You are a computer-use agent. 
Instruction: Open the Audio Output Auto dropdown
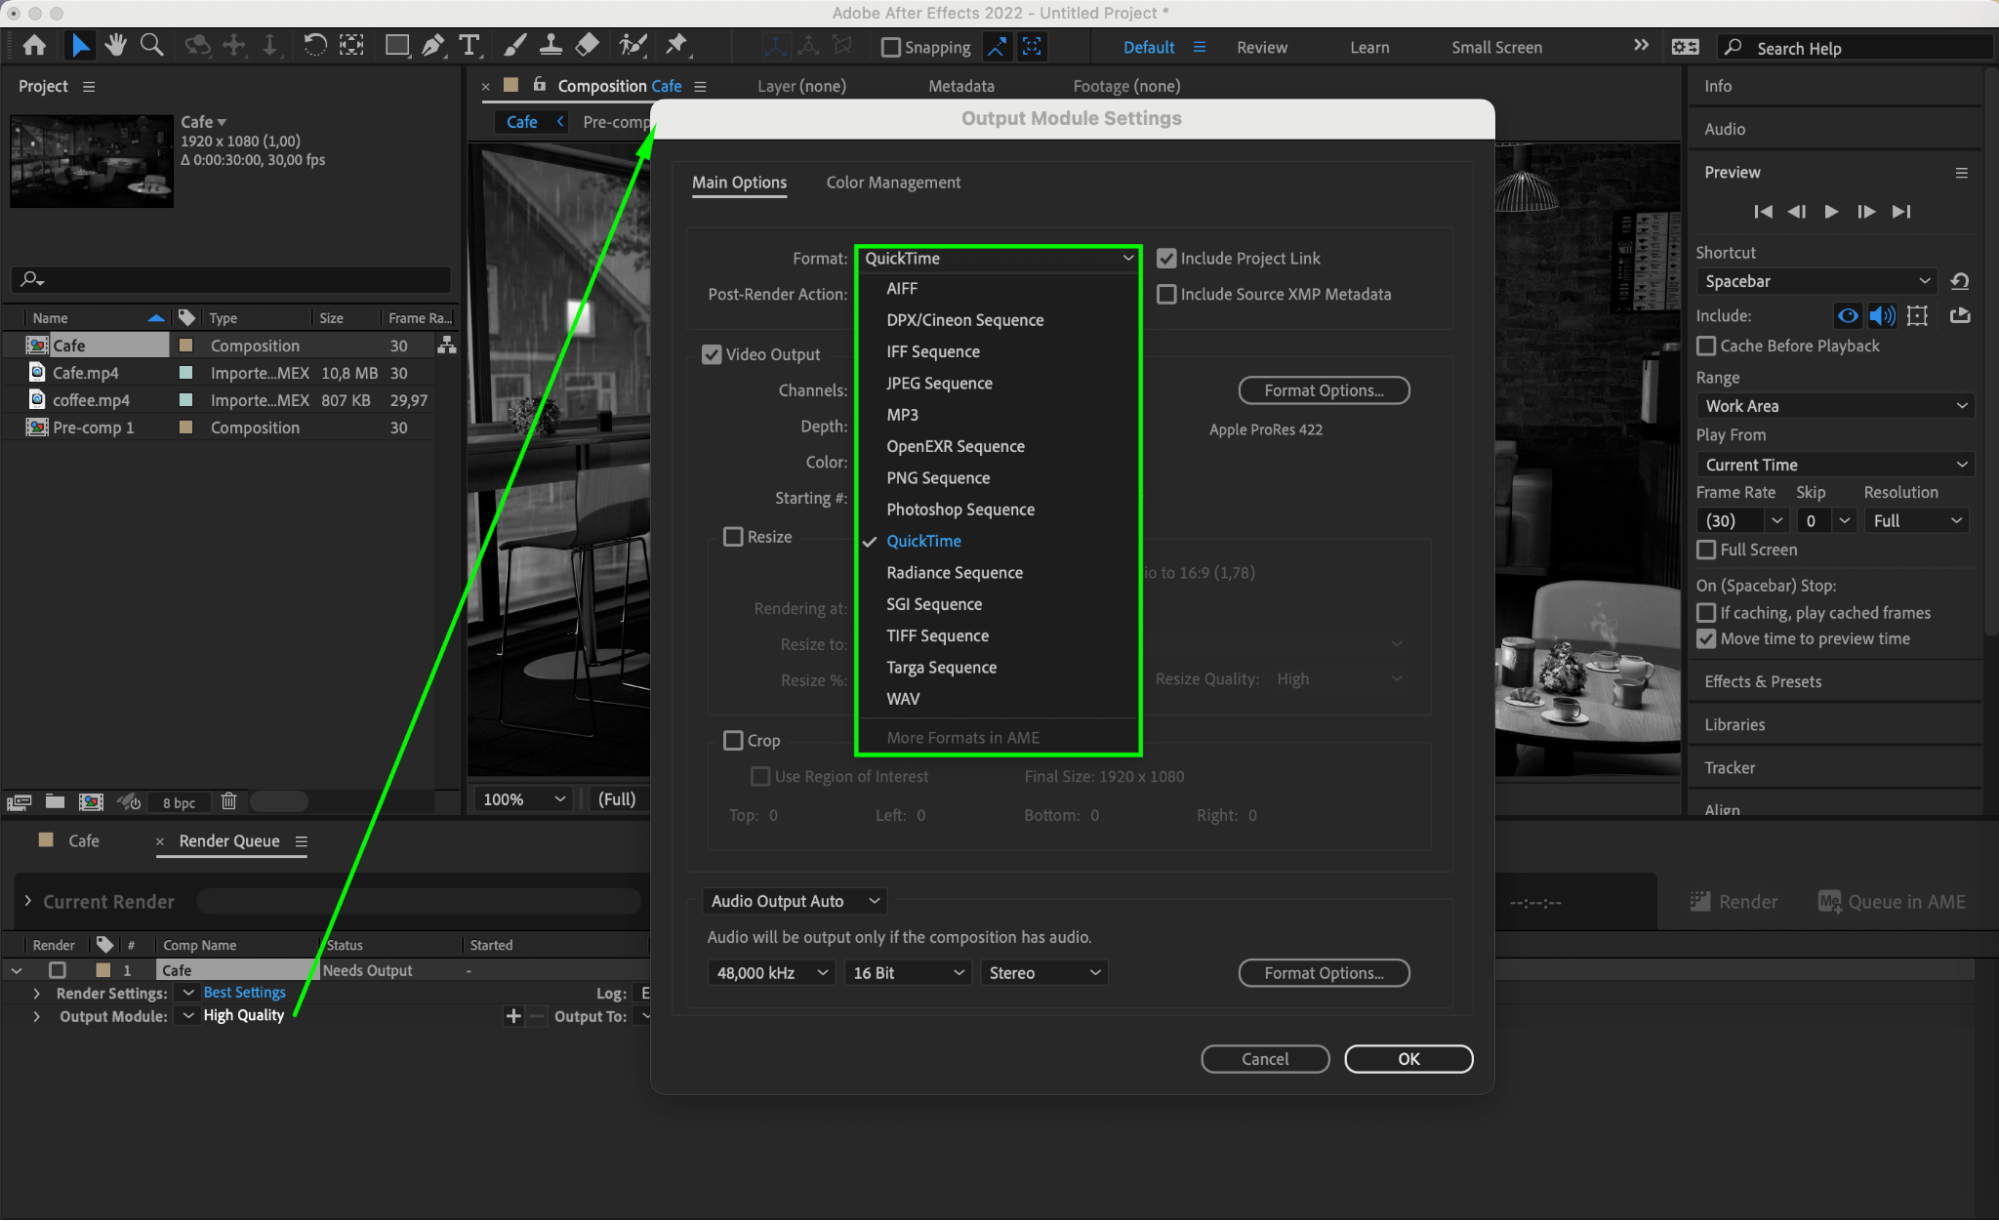[x=795, y=901]
